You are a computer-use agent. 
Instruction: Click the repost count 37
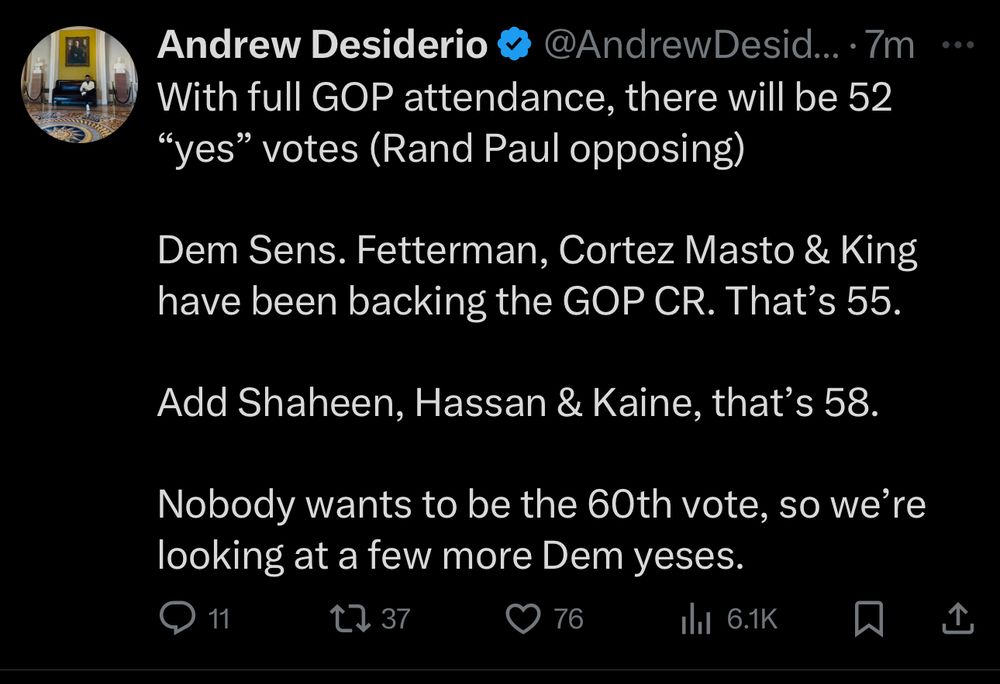click(x=396, y=620)
